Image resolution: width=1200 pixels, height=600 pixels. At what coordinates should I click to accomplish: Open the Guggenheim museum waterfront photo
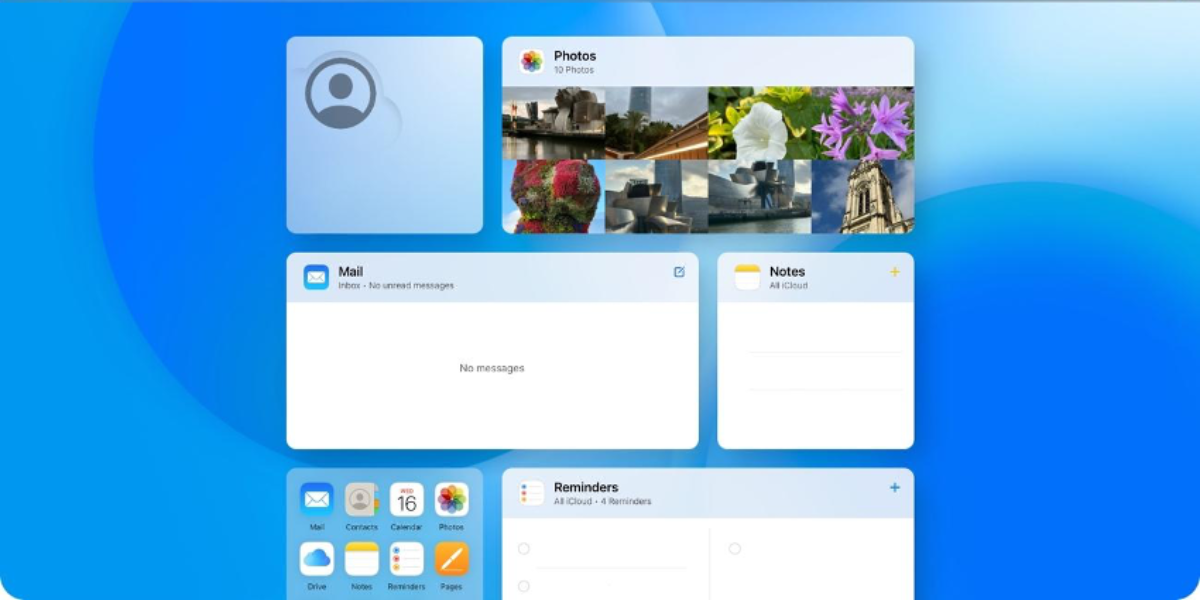553,123
